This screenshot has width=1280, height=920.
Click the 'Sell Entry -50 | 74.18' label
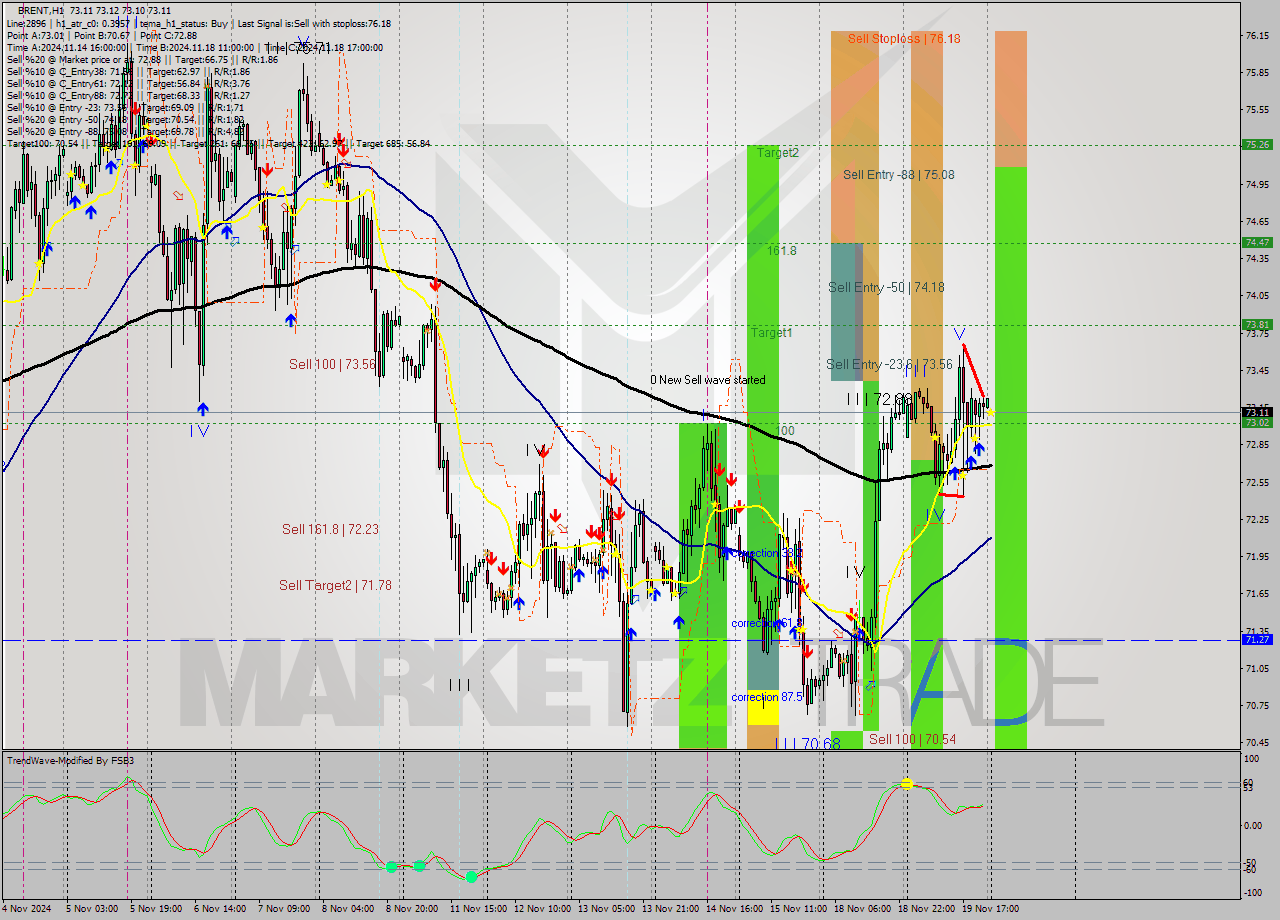click(886, 288)
